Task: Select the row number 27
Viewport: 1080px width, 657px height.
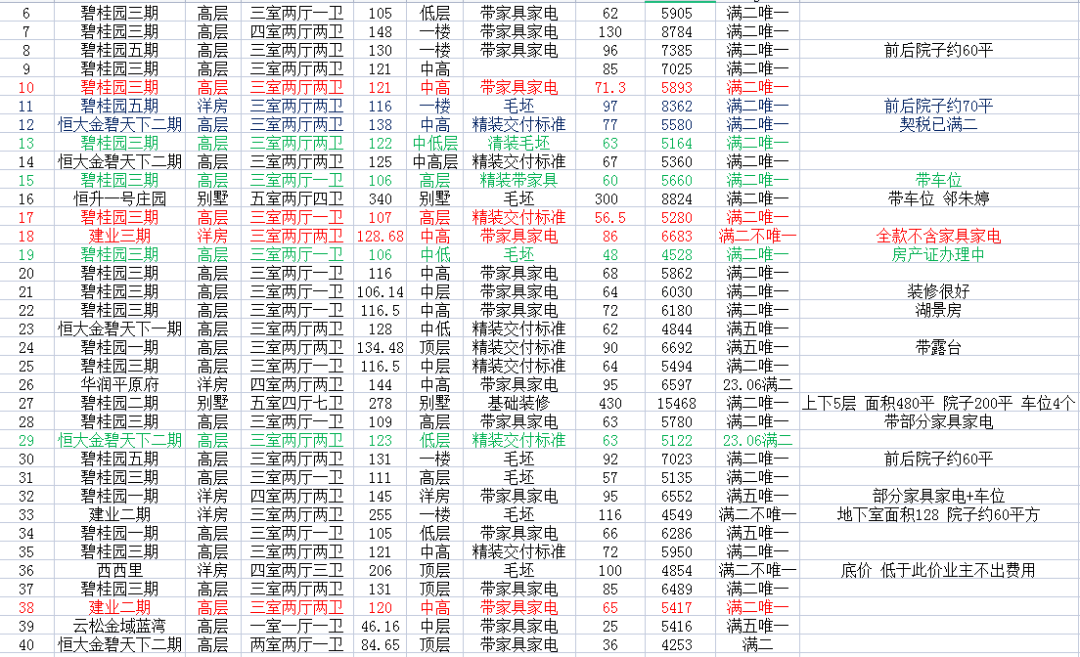Action: [x=26, y=404]
